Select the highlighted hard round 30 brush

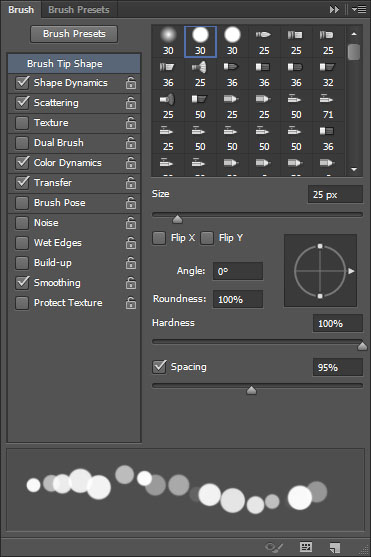click(200, 42)
